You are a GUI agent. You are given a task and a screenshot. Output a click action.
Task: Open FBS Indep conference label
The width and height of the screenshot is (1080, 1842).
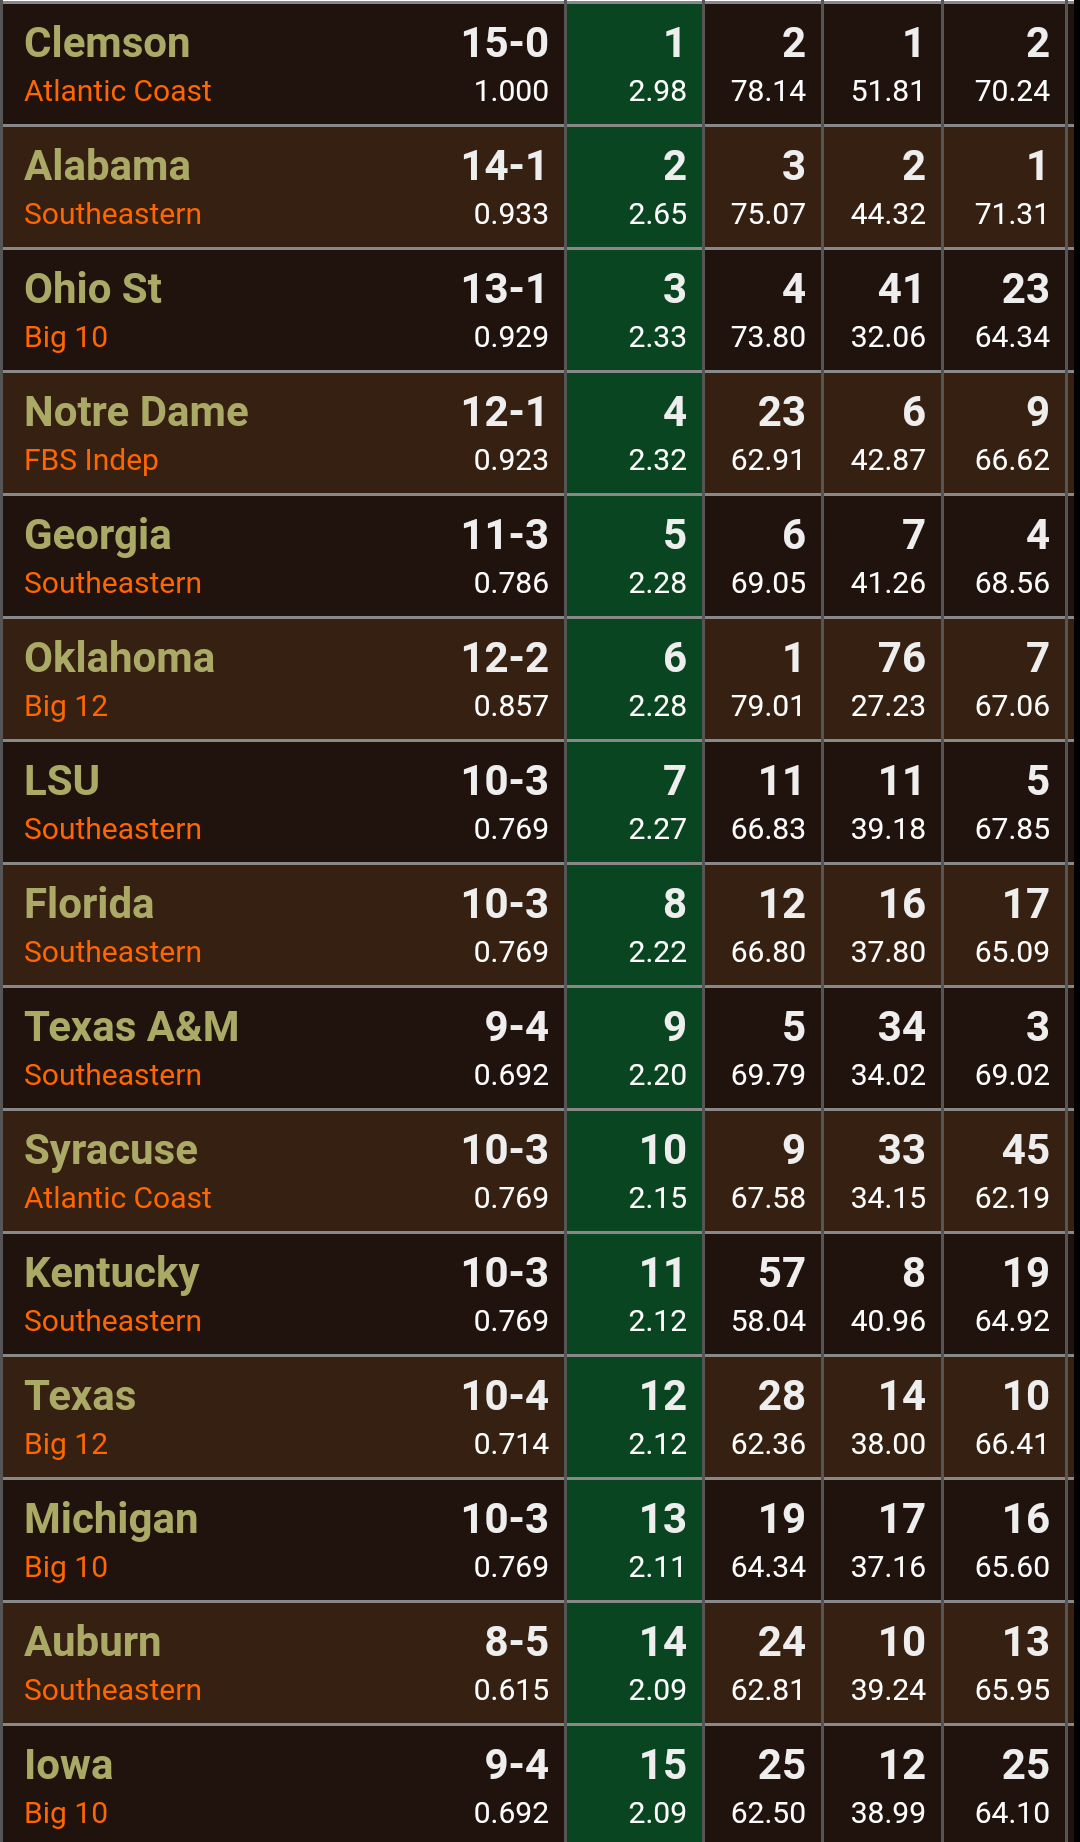pyautogui.click(x=91, y=460)
